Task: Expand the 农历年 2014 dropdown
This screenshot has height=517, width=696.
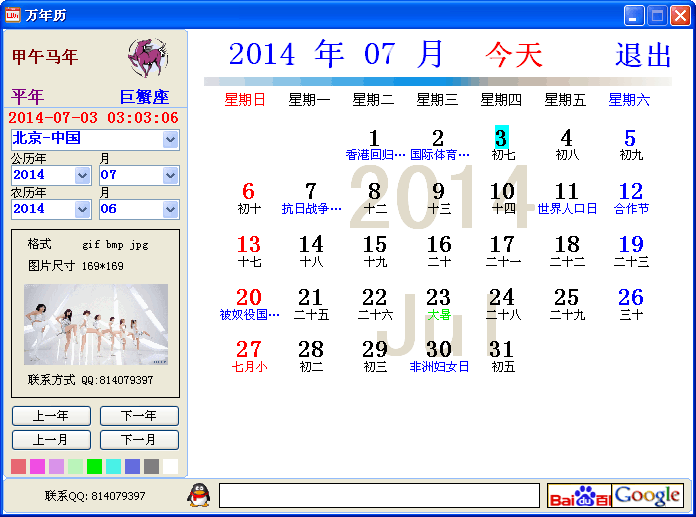Action: click(83, 209)
